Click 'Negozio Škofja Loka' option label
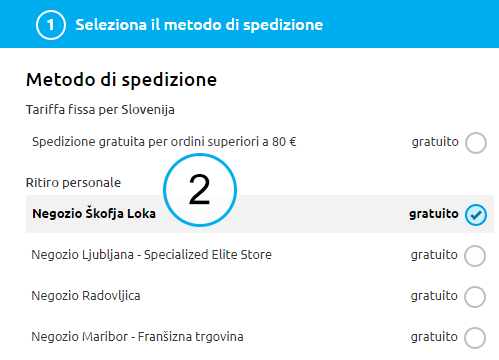 tap(94, 213)
